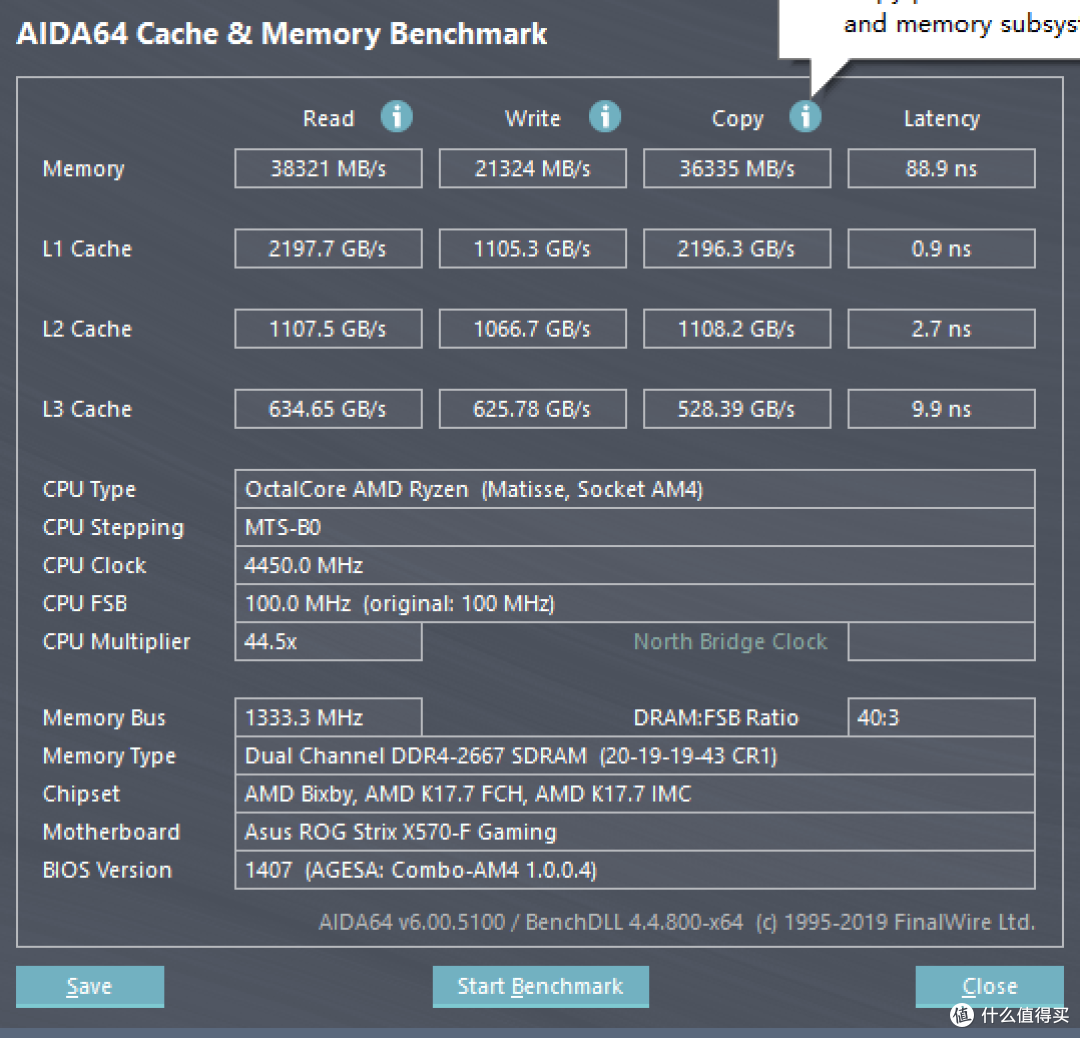1080x1038 pixels.
Task: Select L1 Cache Latency 0.9 ns
Action: click(942, 249)
